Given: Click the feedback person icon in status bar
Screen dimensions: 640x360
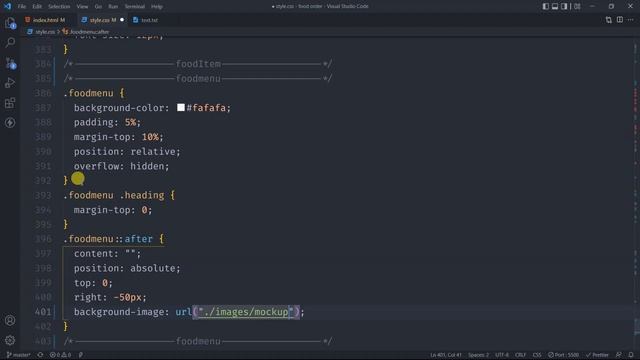Looking at the screenshot, I should click(x=619, y=355).
